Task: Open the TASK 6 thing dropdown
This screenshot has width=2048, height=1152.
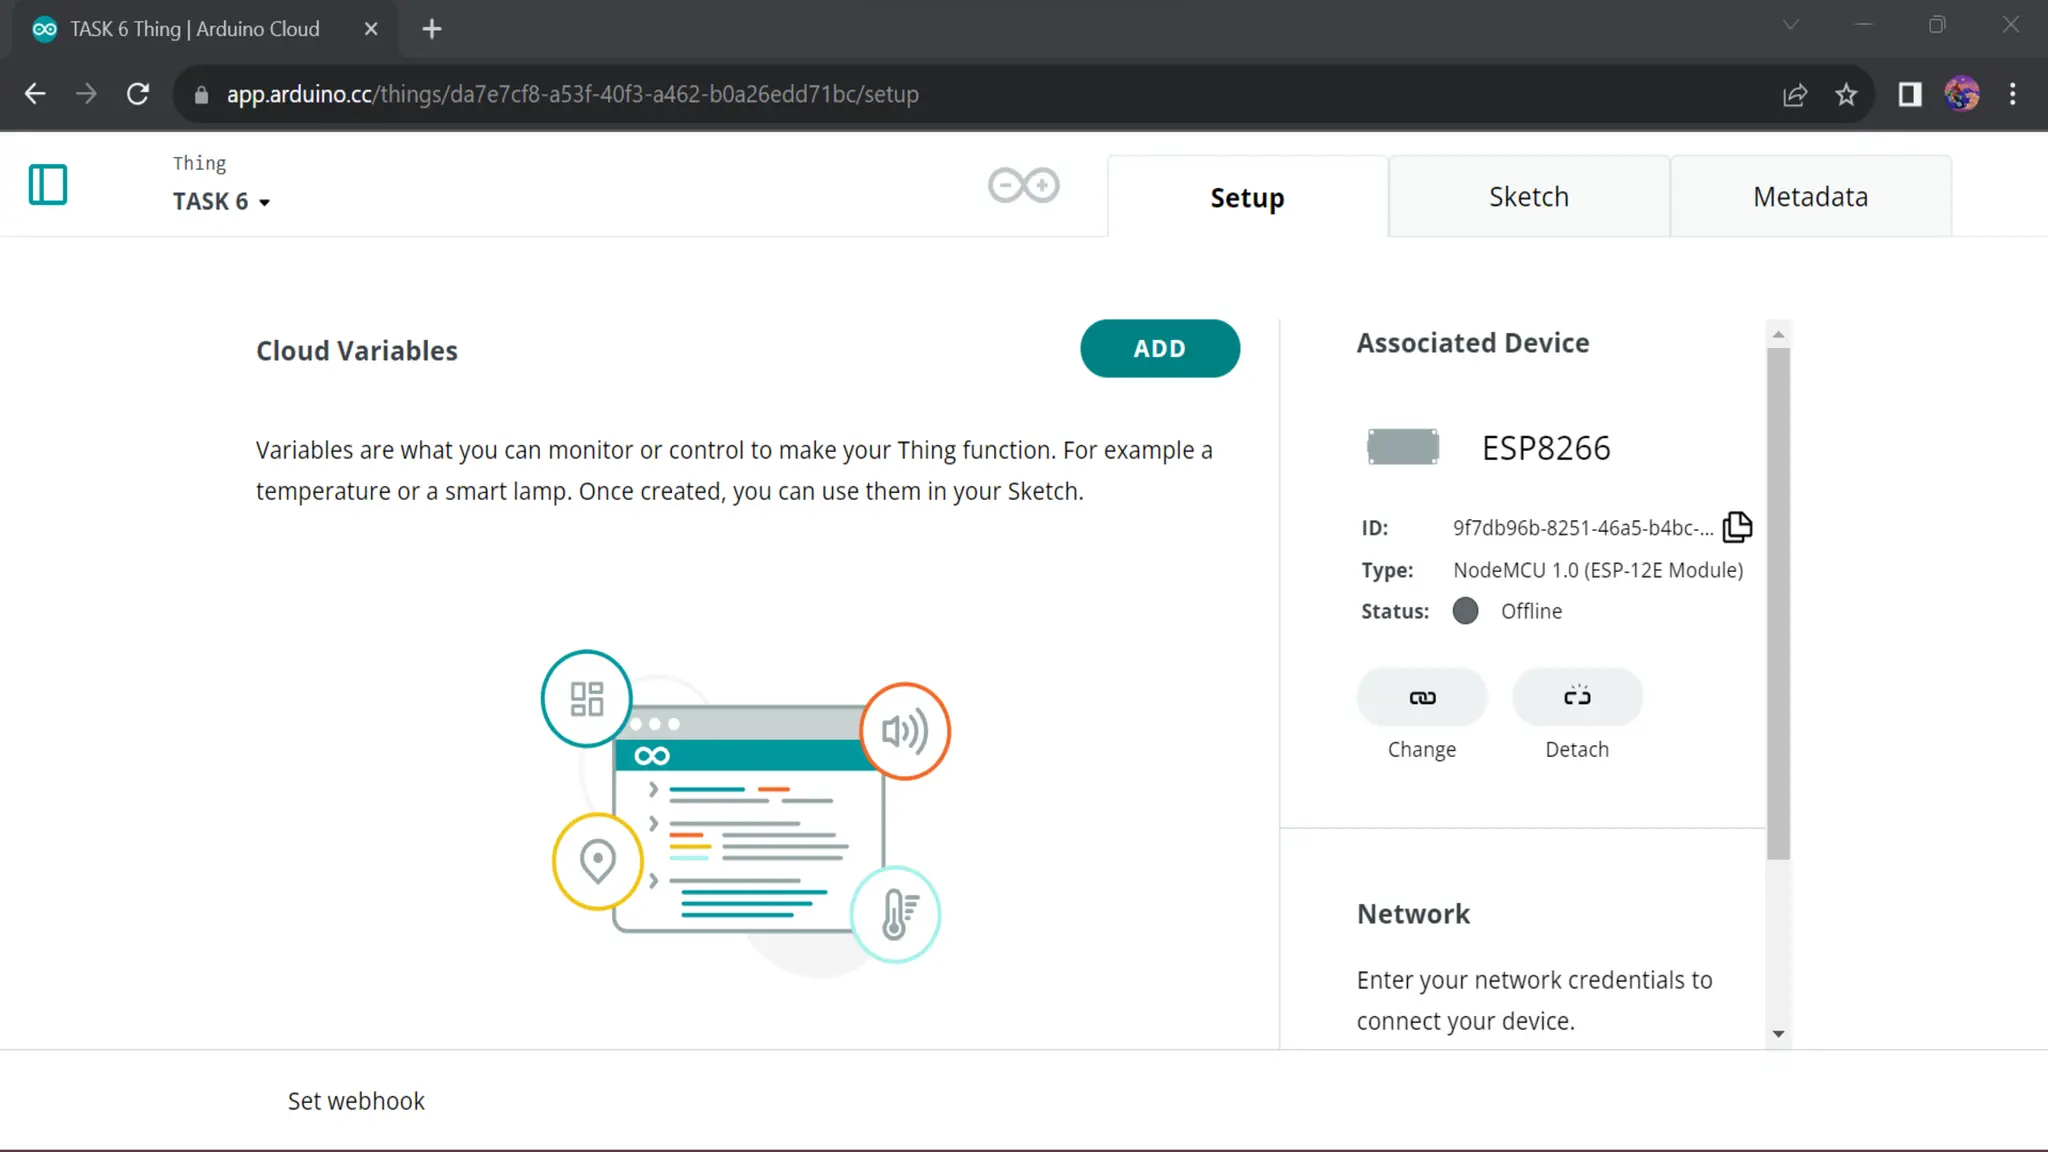Action: 221,202
